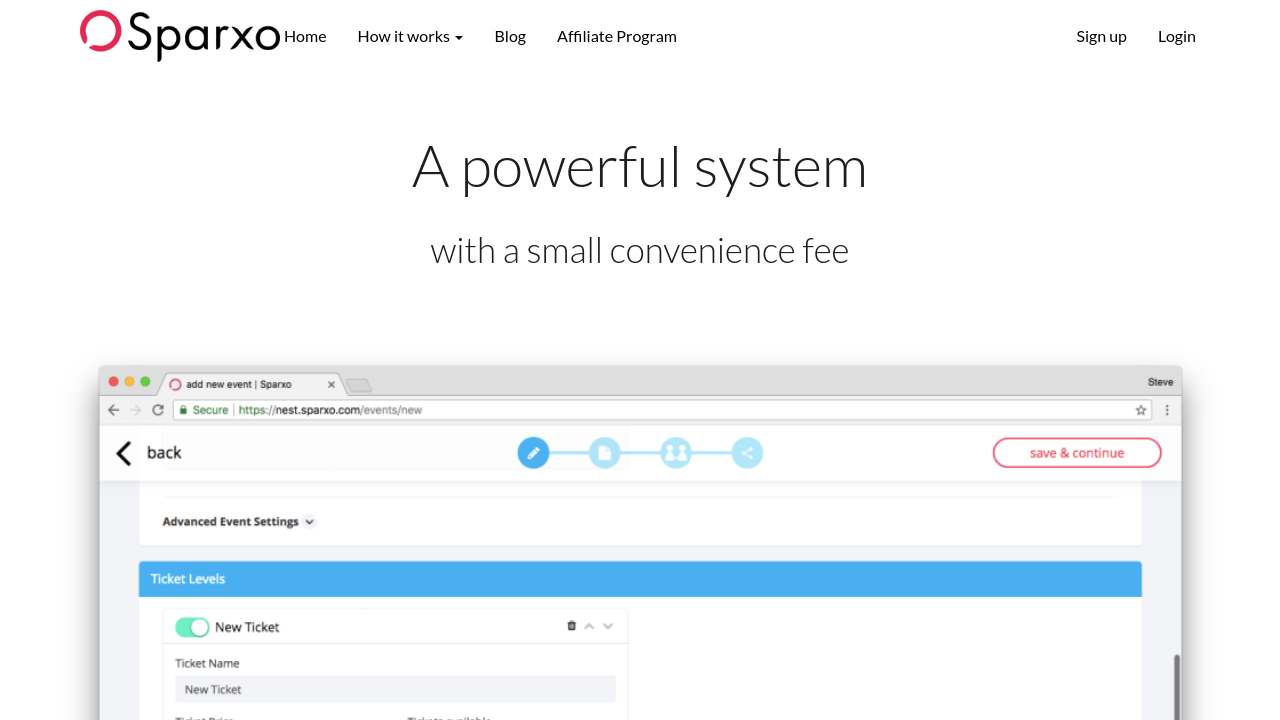The image size is (1280, 720).
Task: Click the Sign up link
Action: (x=1101, y=36)
